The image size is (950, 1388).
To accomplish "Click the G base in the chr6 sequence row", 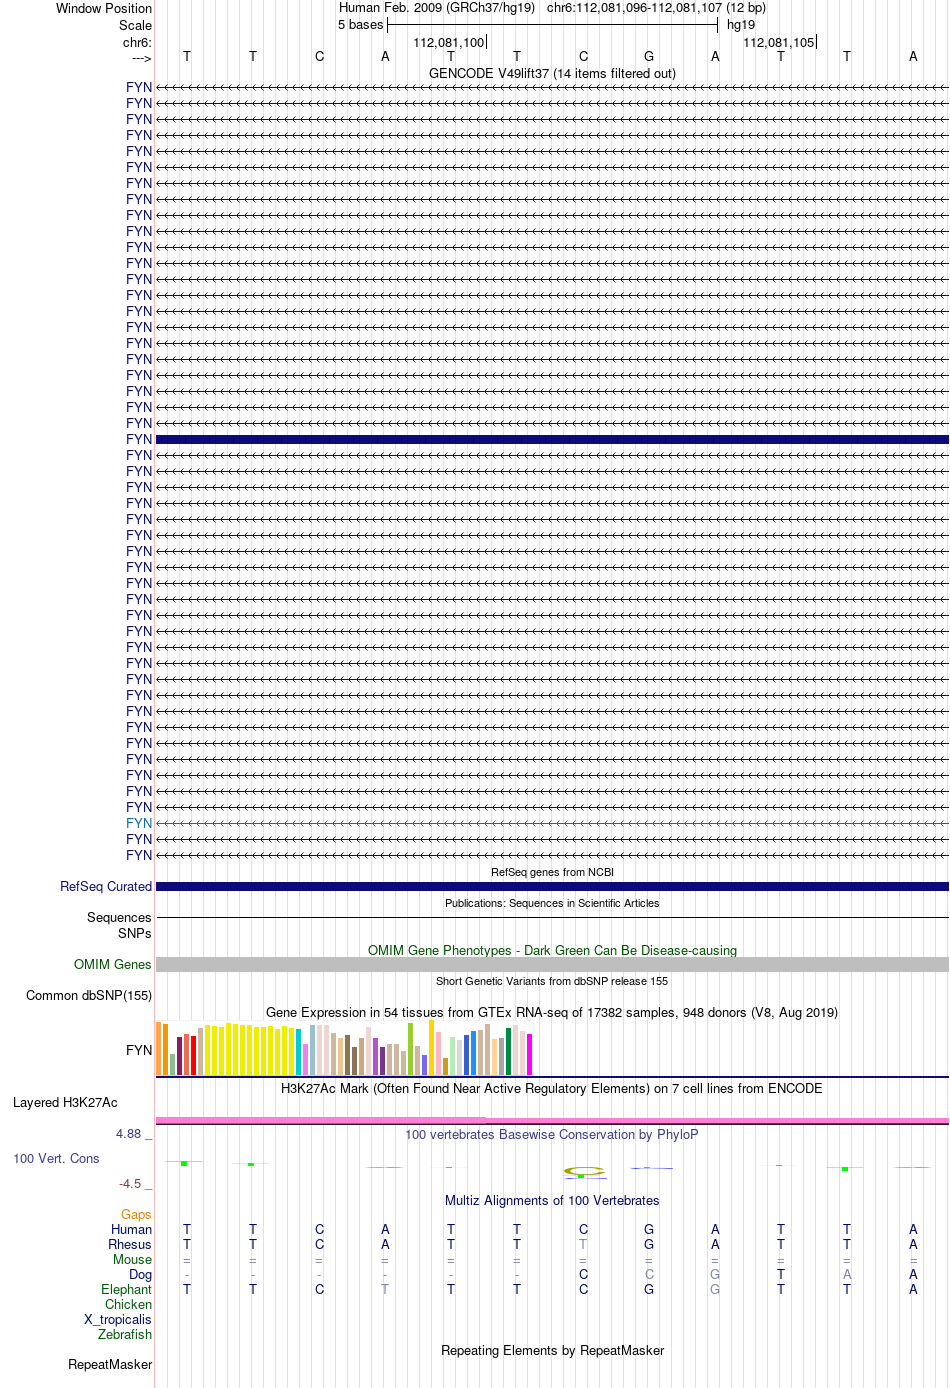I will point(649,56).
